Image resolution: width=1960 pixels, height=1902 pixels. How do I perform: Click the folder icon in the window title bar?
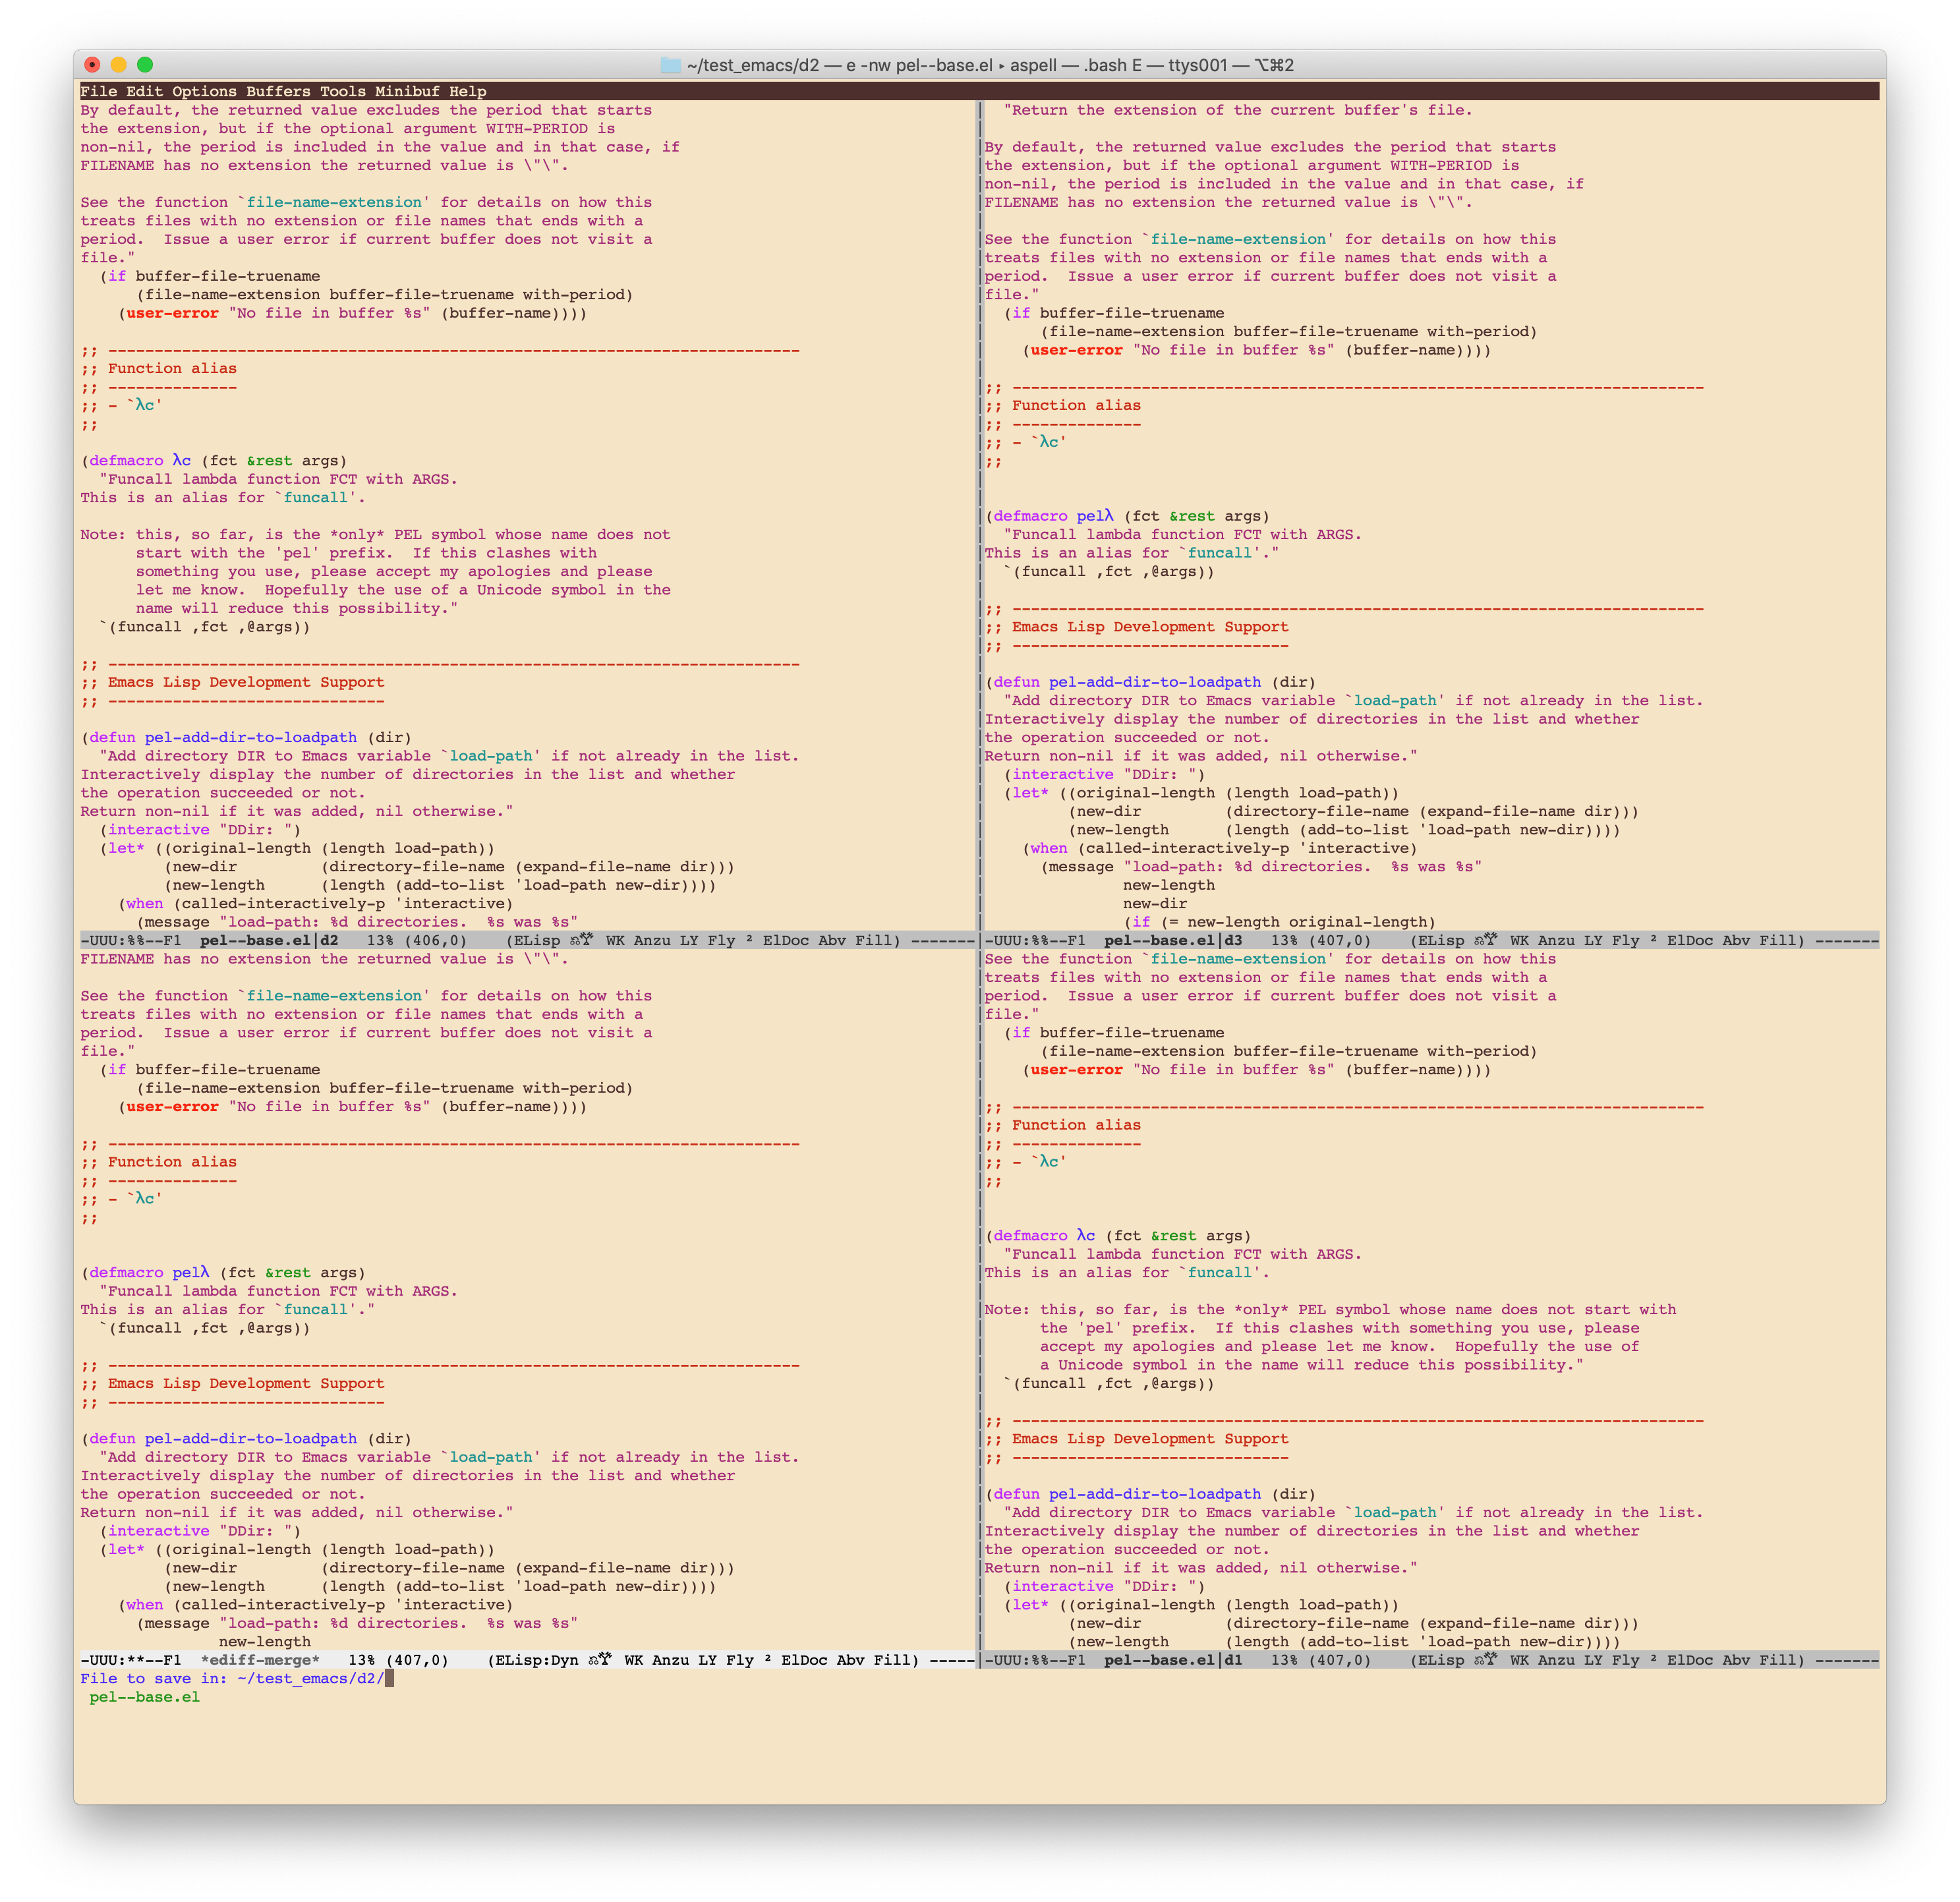click(670, 65)
